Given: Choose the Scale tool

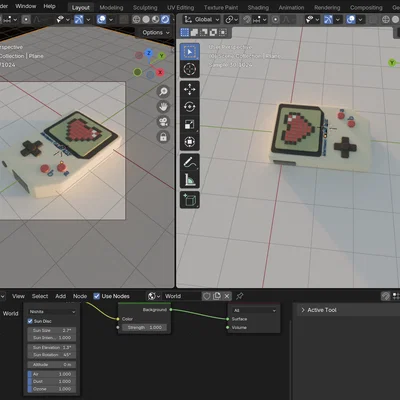Looking at the screenshot, I should [190, 124].
